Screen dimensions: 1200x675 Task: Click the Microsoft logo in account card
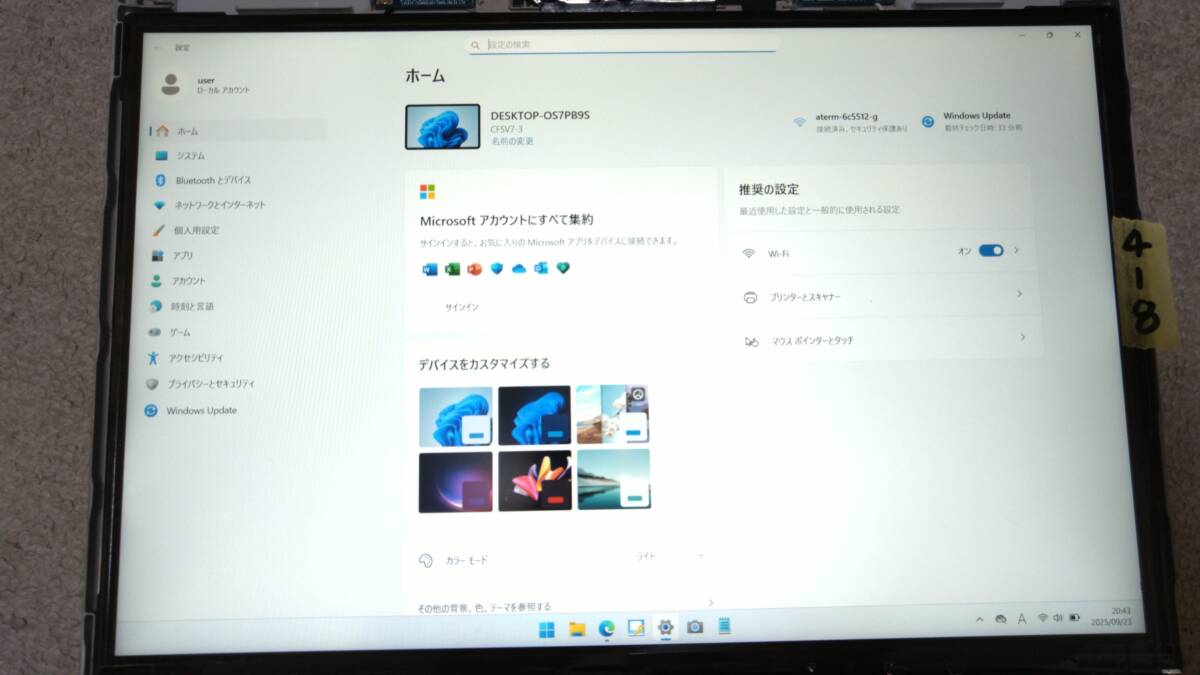tap(427, 192)
